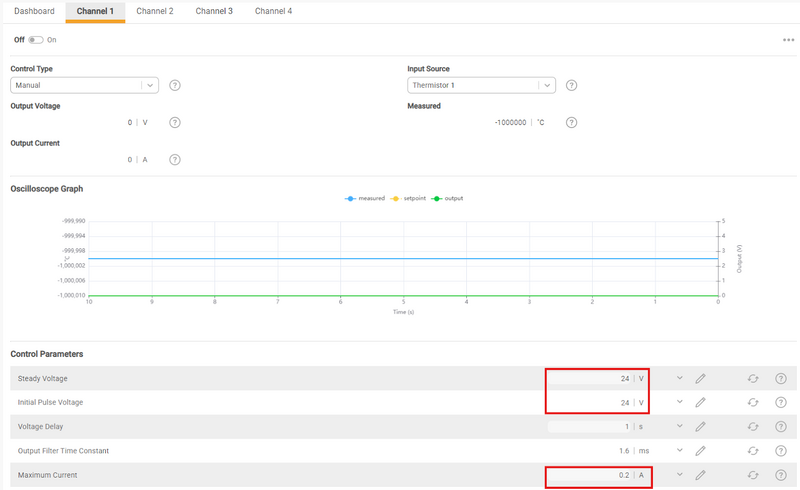Expand the Steady Voltage row chevron

[x=680, y=378]
